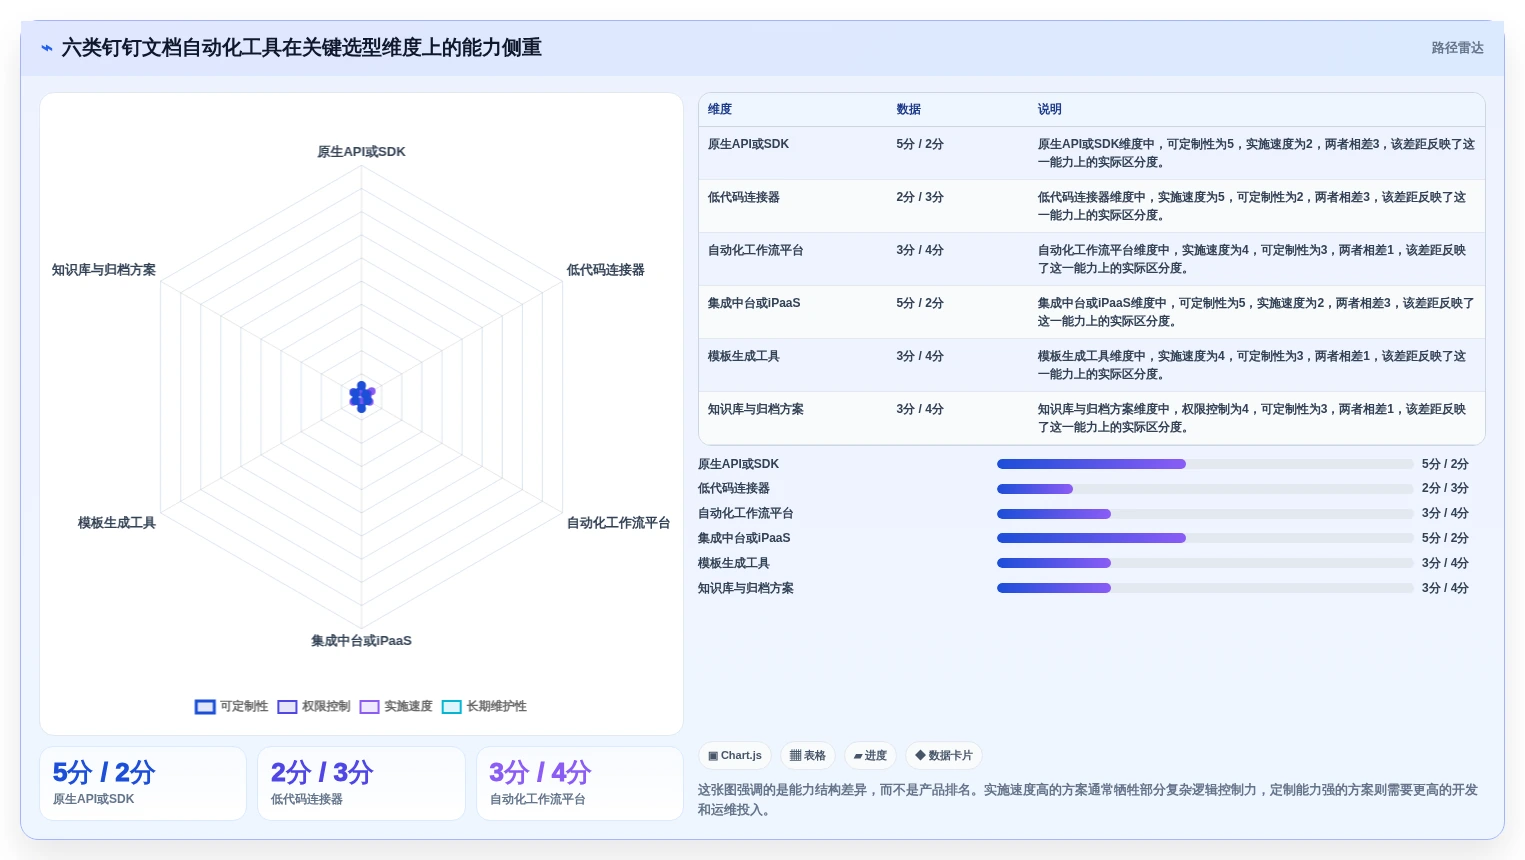Click the 说明 table column header

tap(1049, 109)
